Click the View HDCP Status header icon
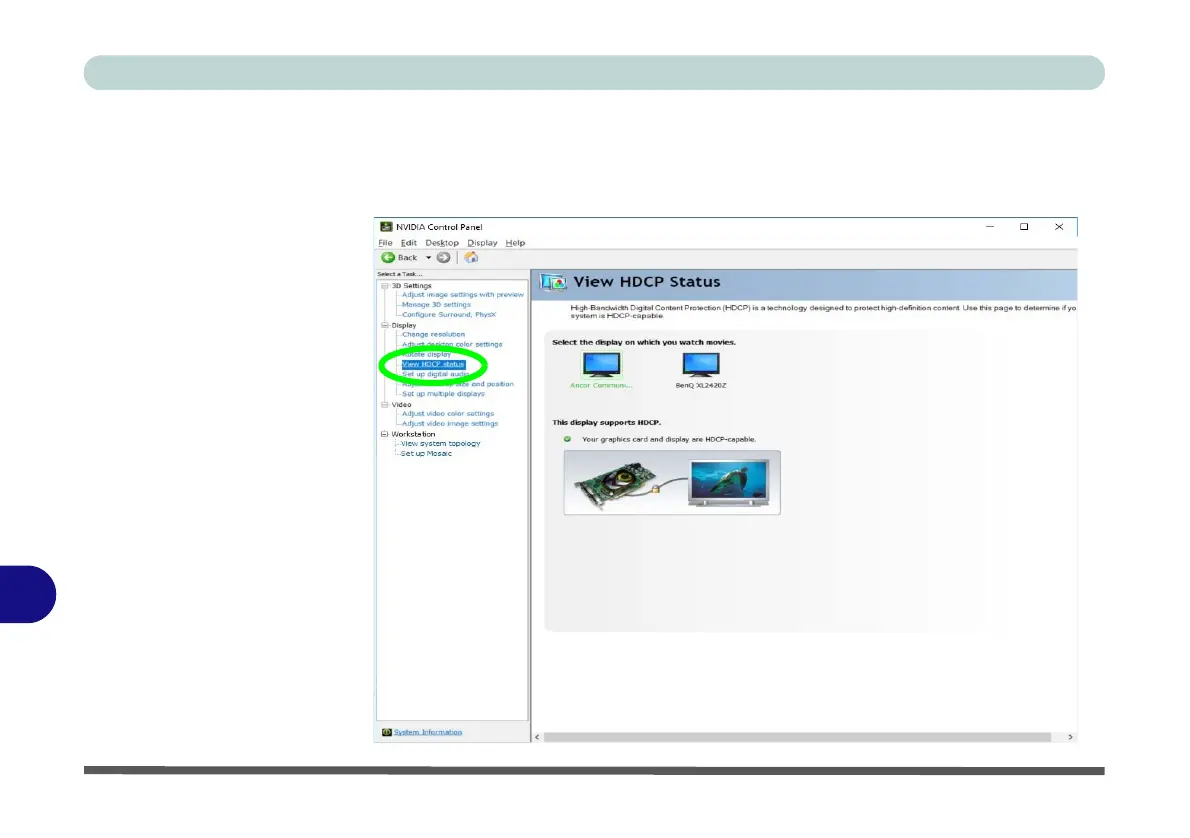This screenshot has width=1190, height=838. 553,282
